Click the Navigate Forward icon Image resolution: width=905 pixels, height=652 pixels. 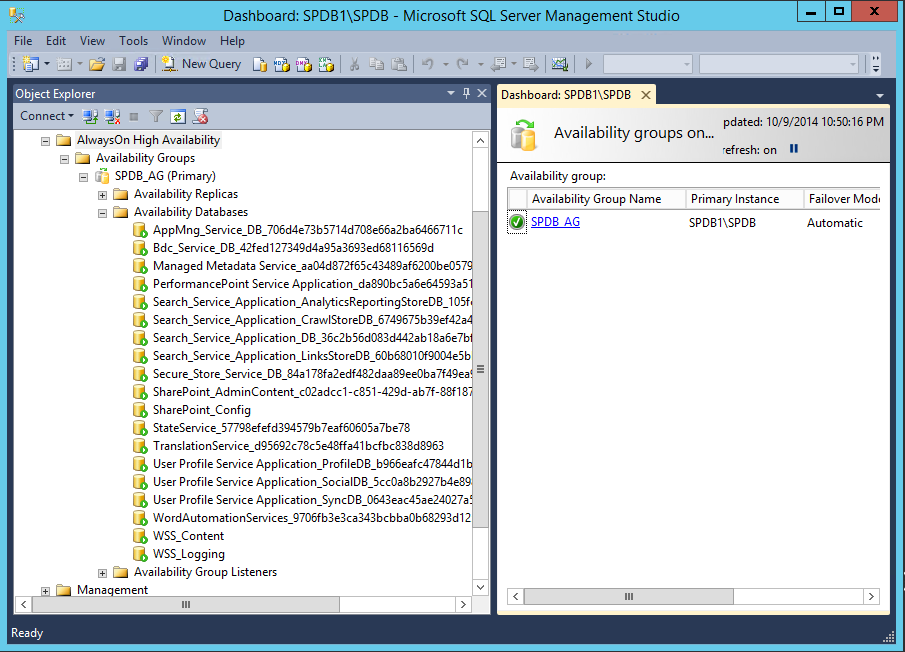(530, 64)
